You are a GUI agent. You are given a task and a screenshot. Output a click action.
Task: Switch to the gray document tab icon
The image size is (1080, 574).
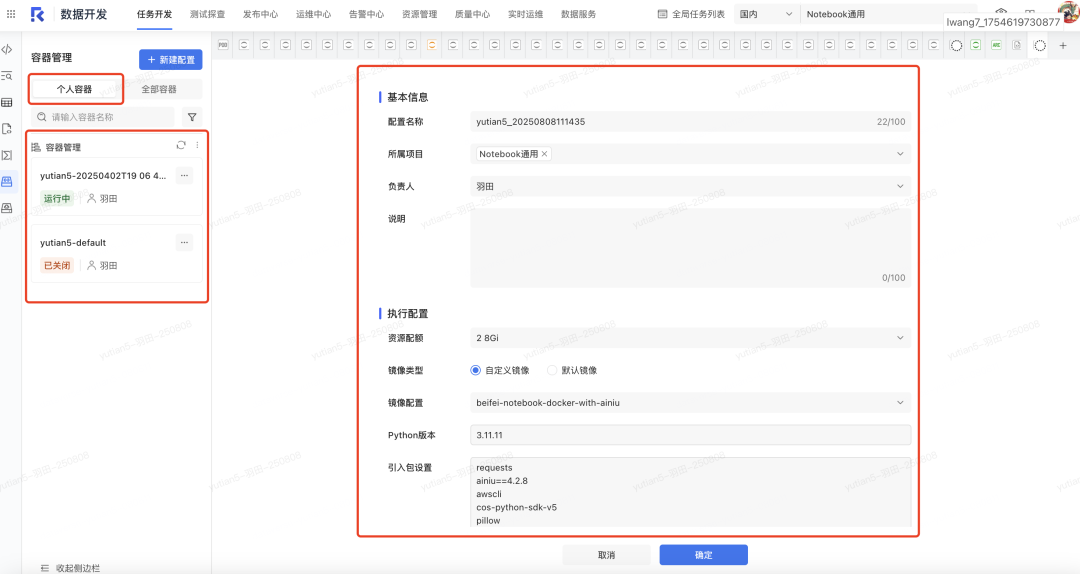1017,45
